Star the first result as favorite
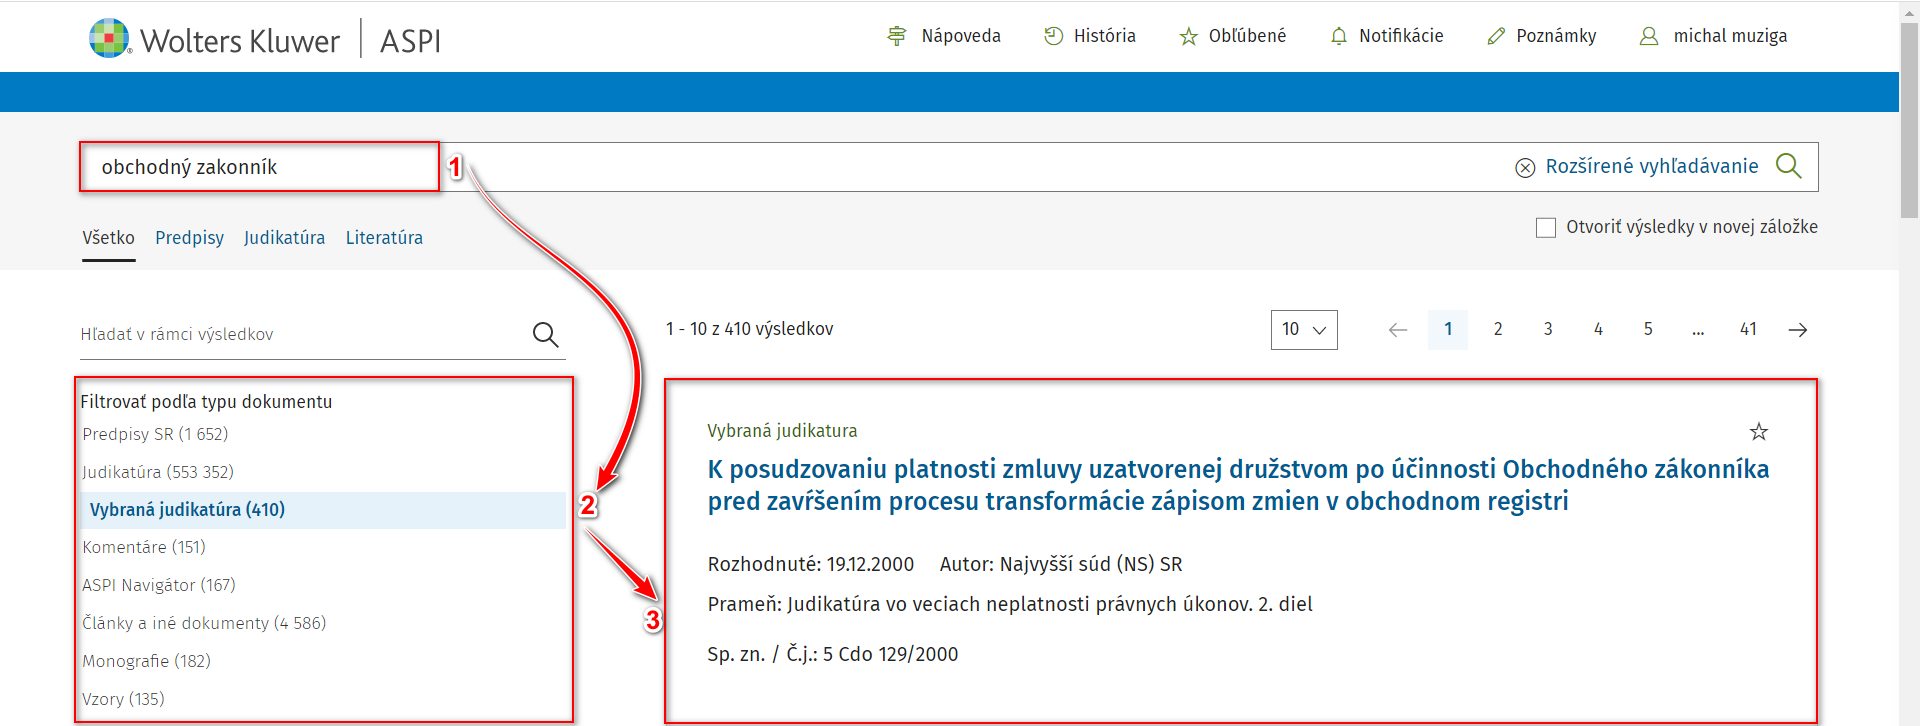Viewport: 1920px width, 726px height. pos(1758,431)
